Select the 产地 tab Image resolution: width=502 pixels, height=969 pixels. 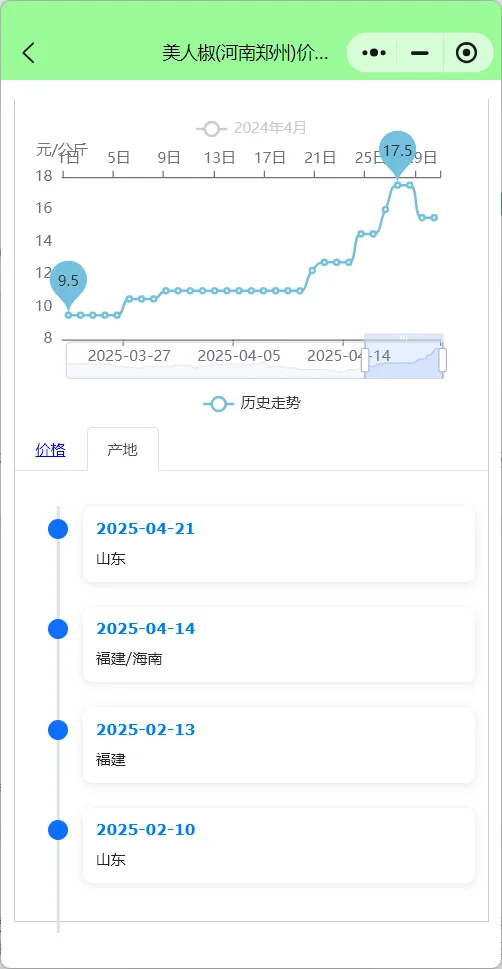(x=122, y=450)
